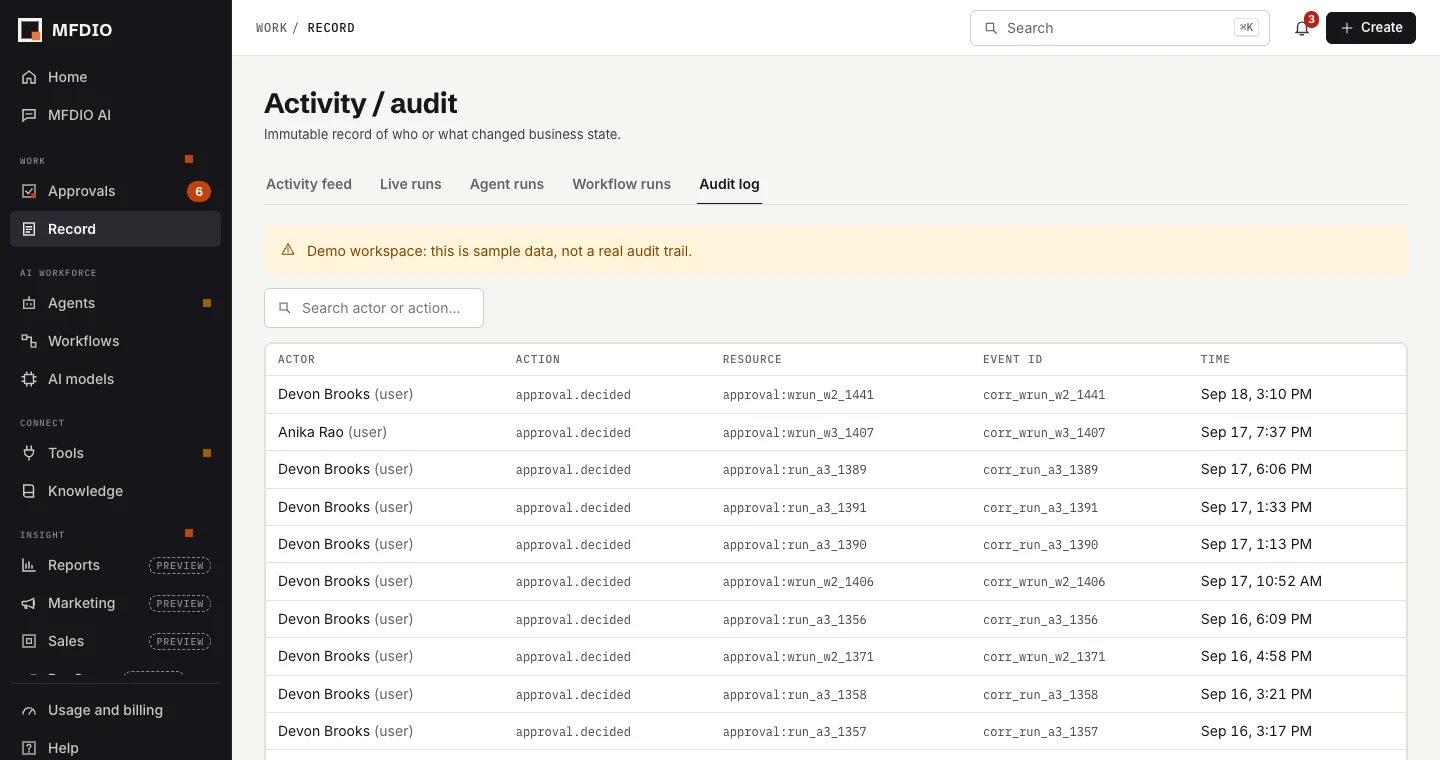This screenshot has width=1440, height=760.
Task: Click the Reports bar chart icon
Action: click(29, 565)
